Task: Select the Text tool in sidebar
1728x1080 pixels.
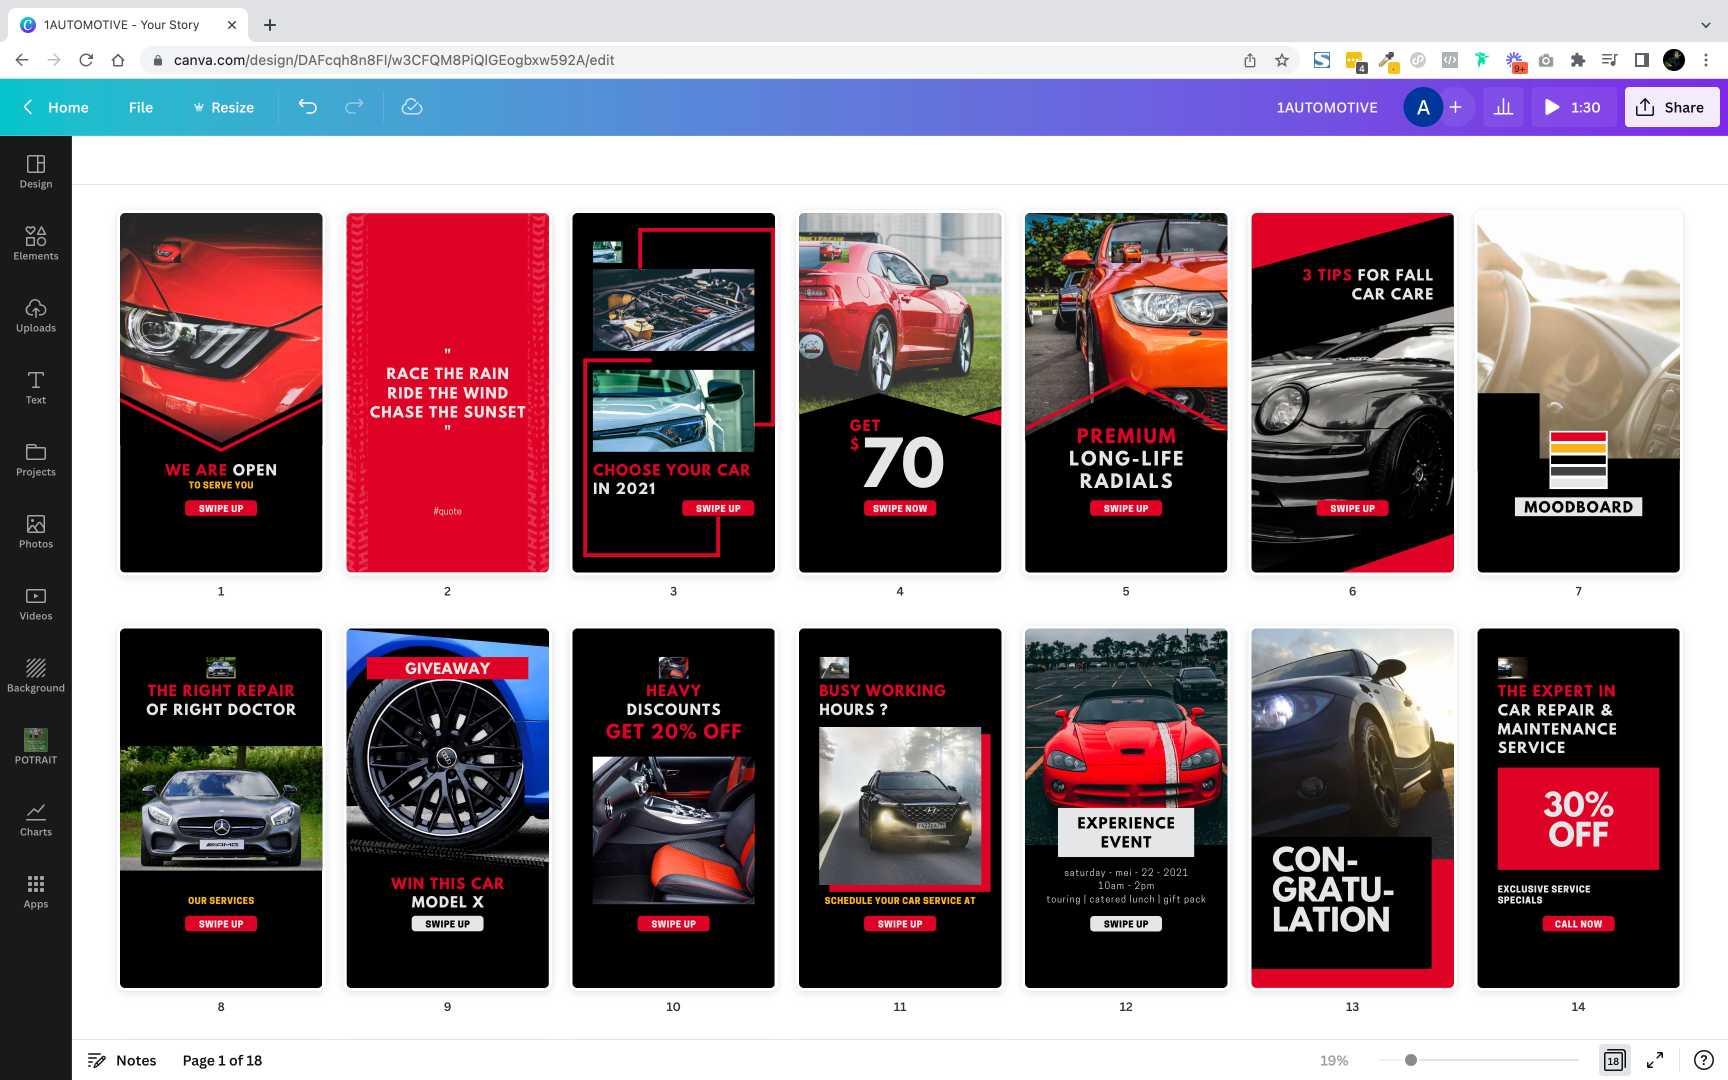Action: [x=35, y=387]
